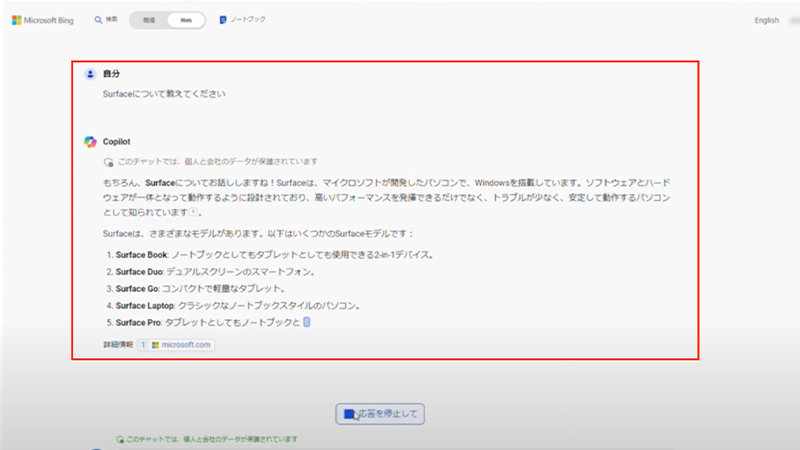This screenshot has width=800, height=450.
Task: Switch the toggle to Web mode
Action: 186,20
